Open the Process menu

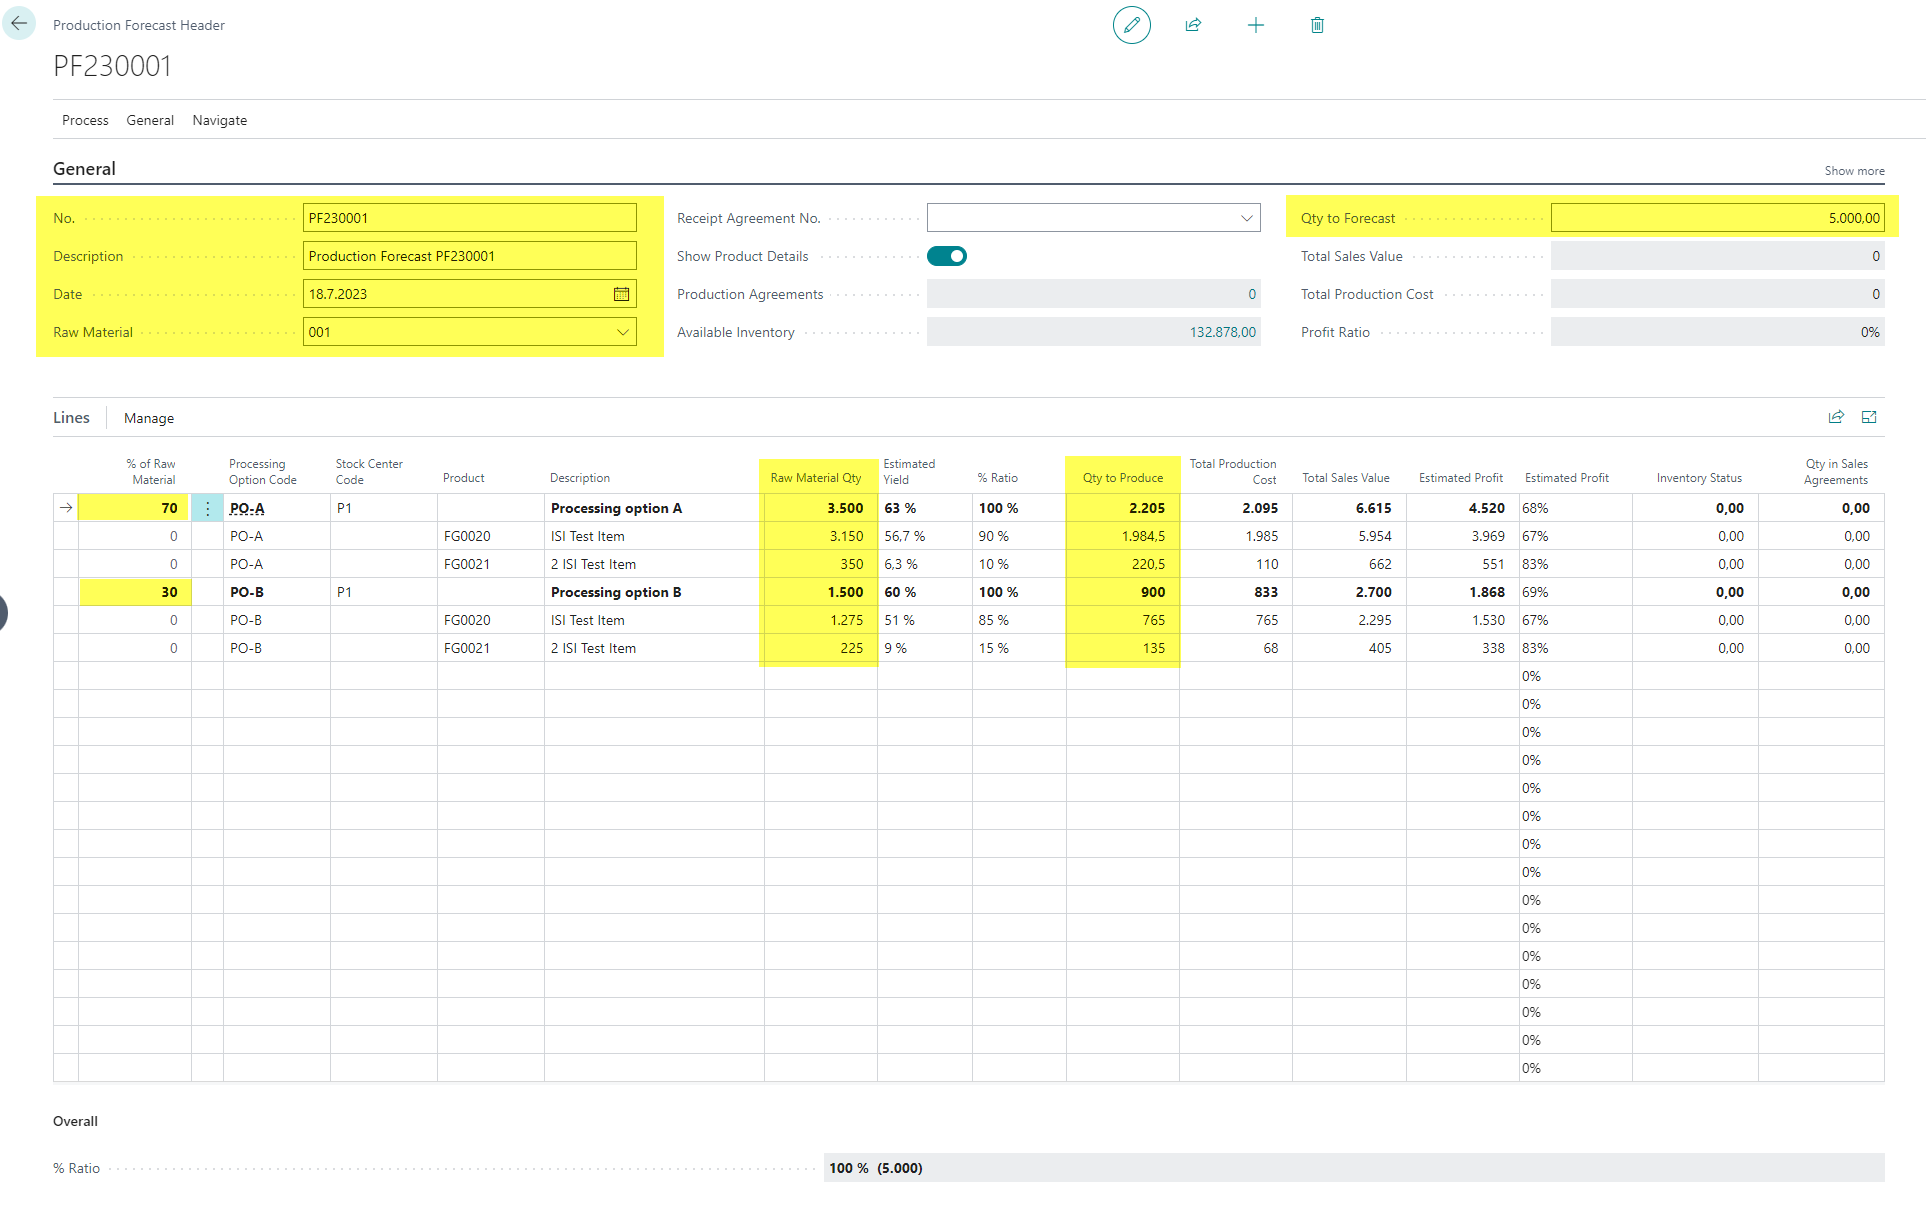[85, 120]
